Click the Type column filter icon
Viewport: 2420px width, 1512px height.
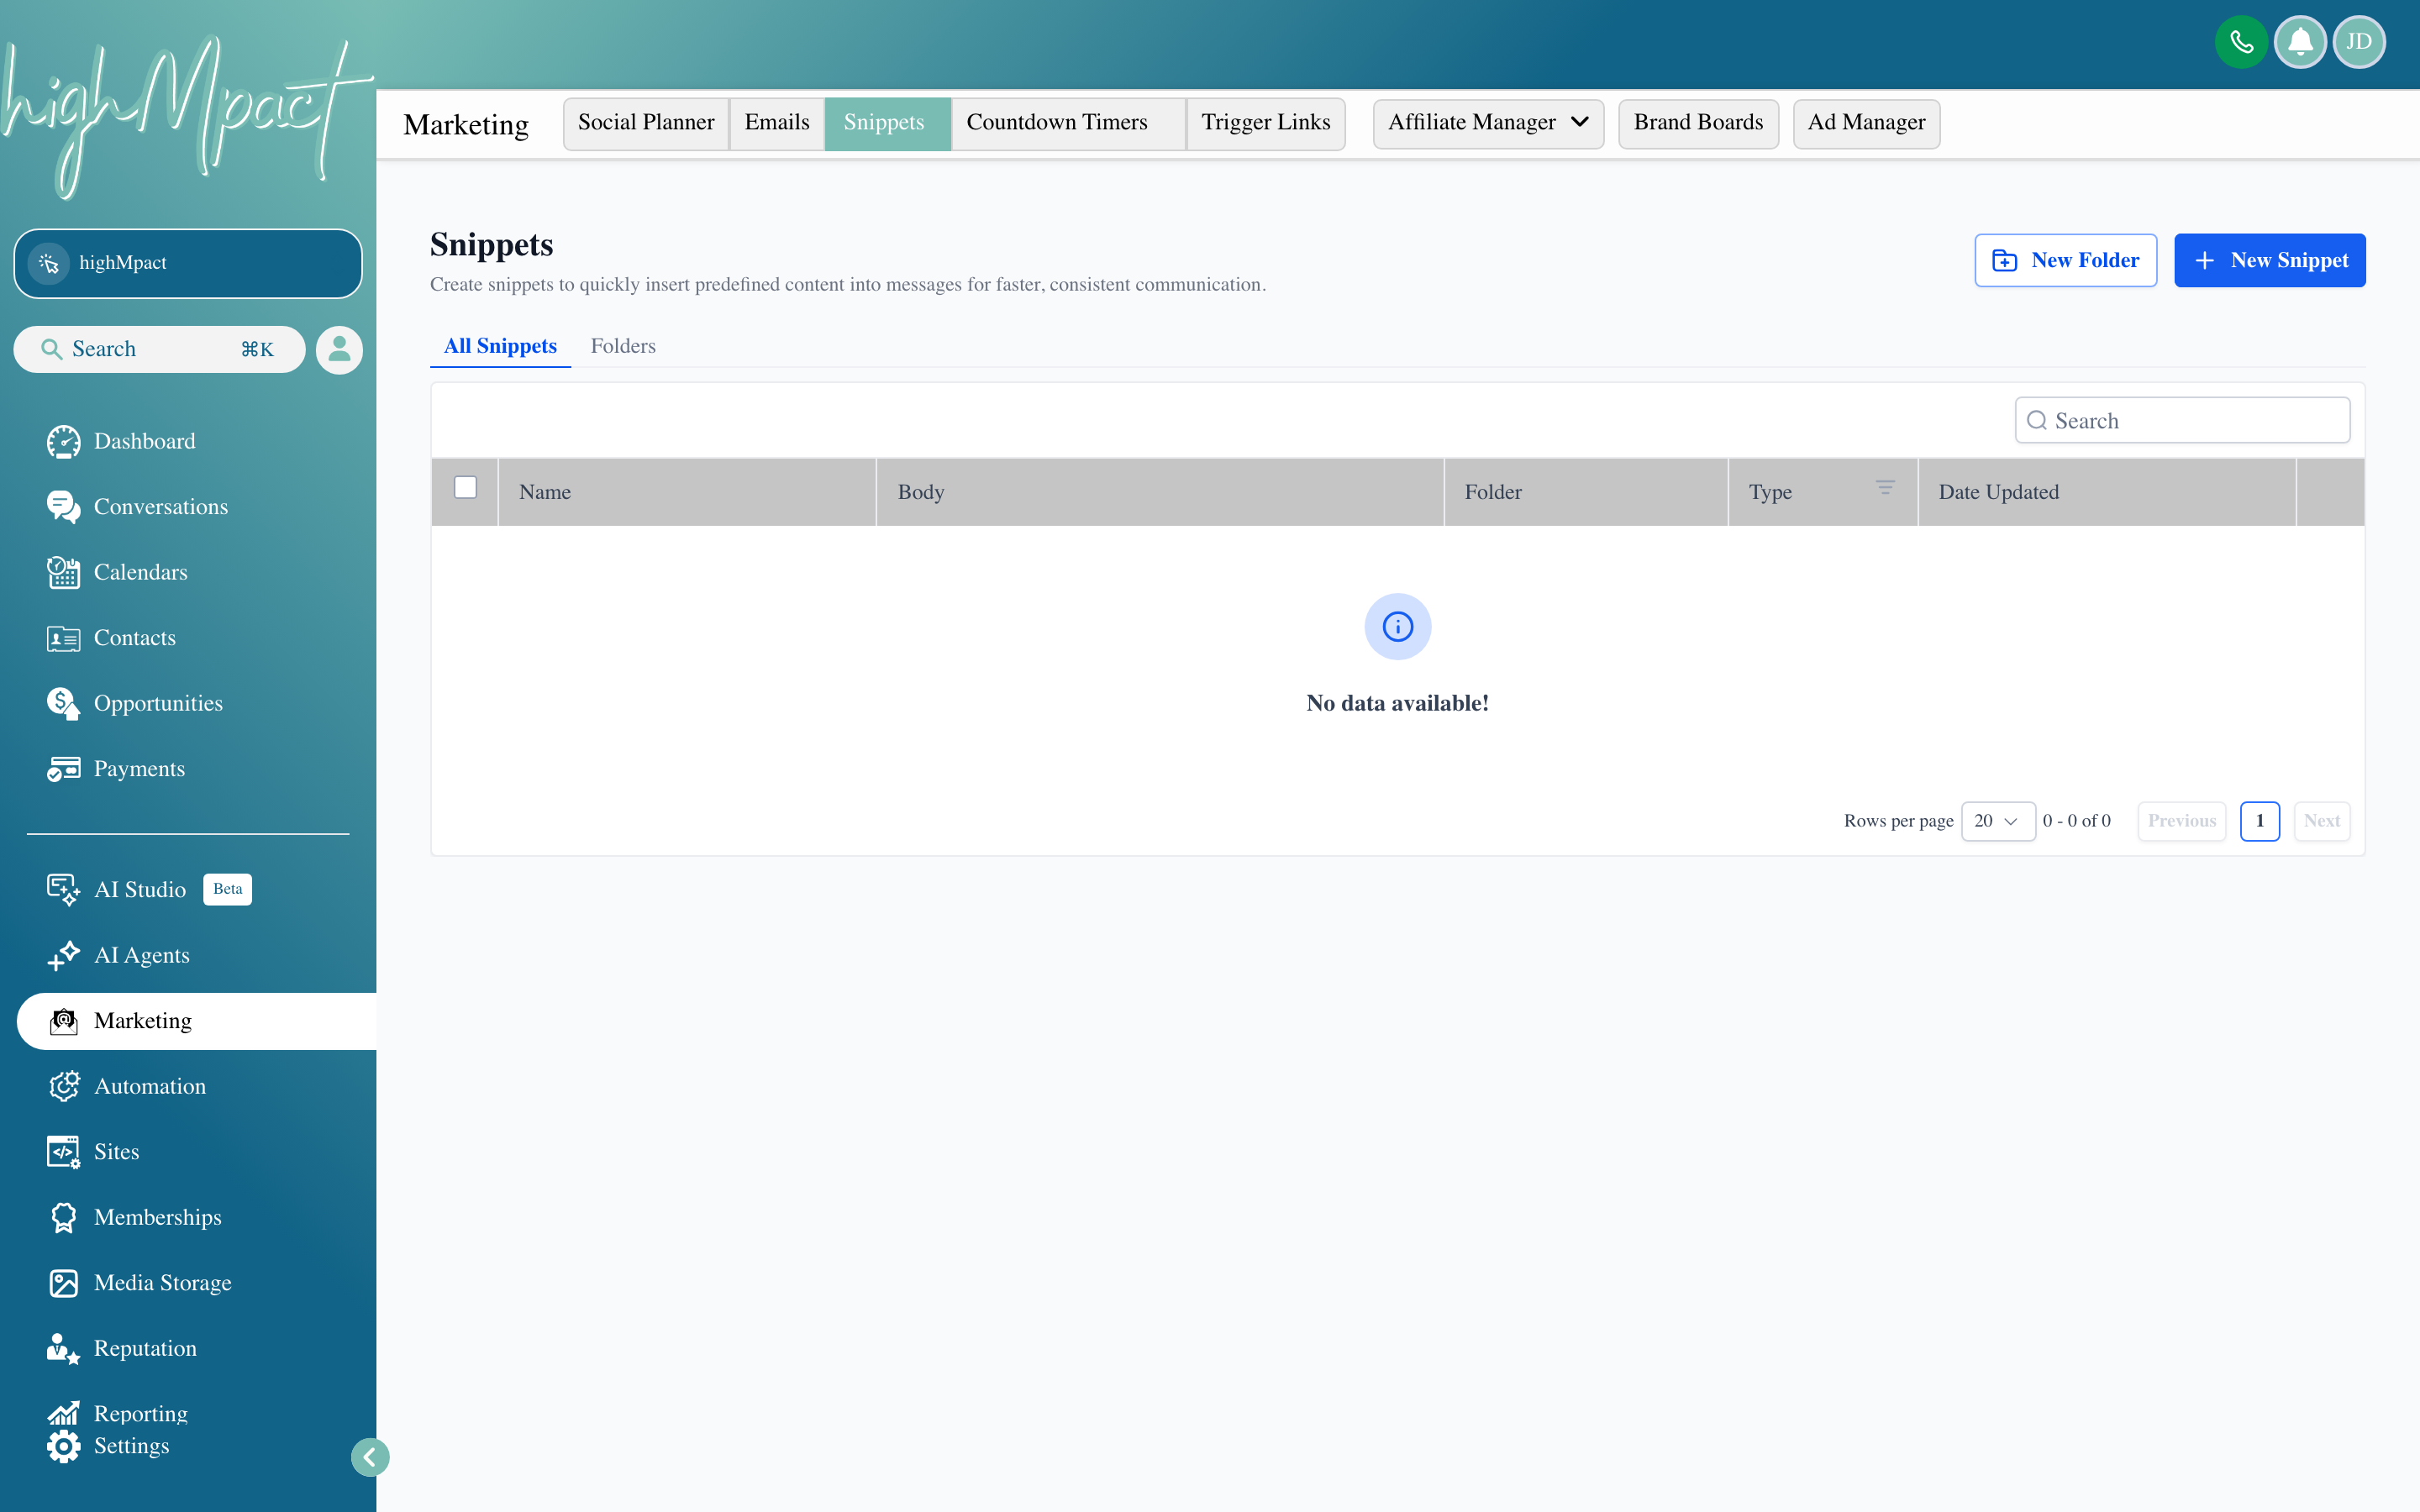[1884, 488]
